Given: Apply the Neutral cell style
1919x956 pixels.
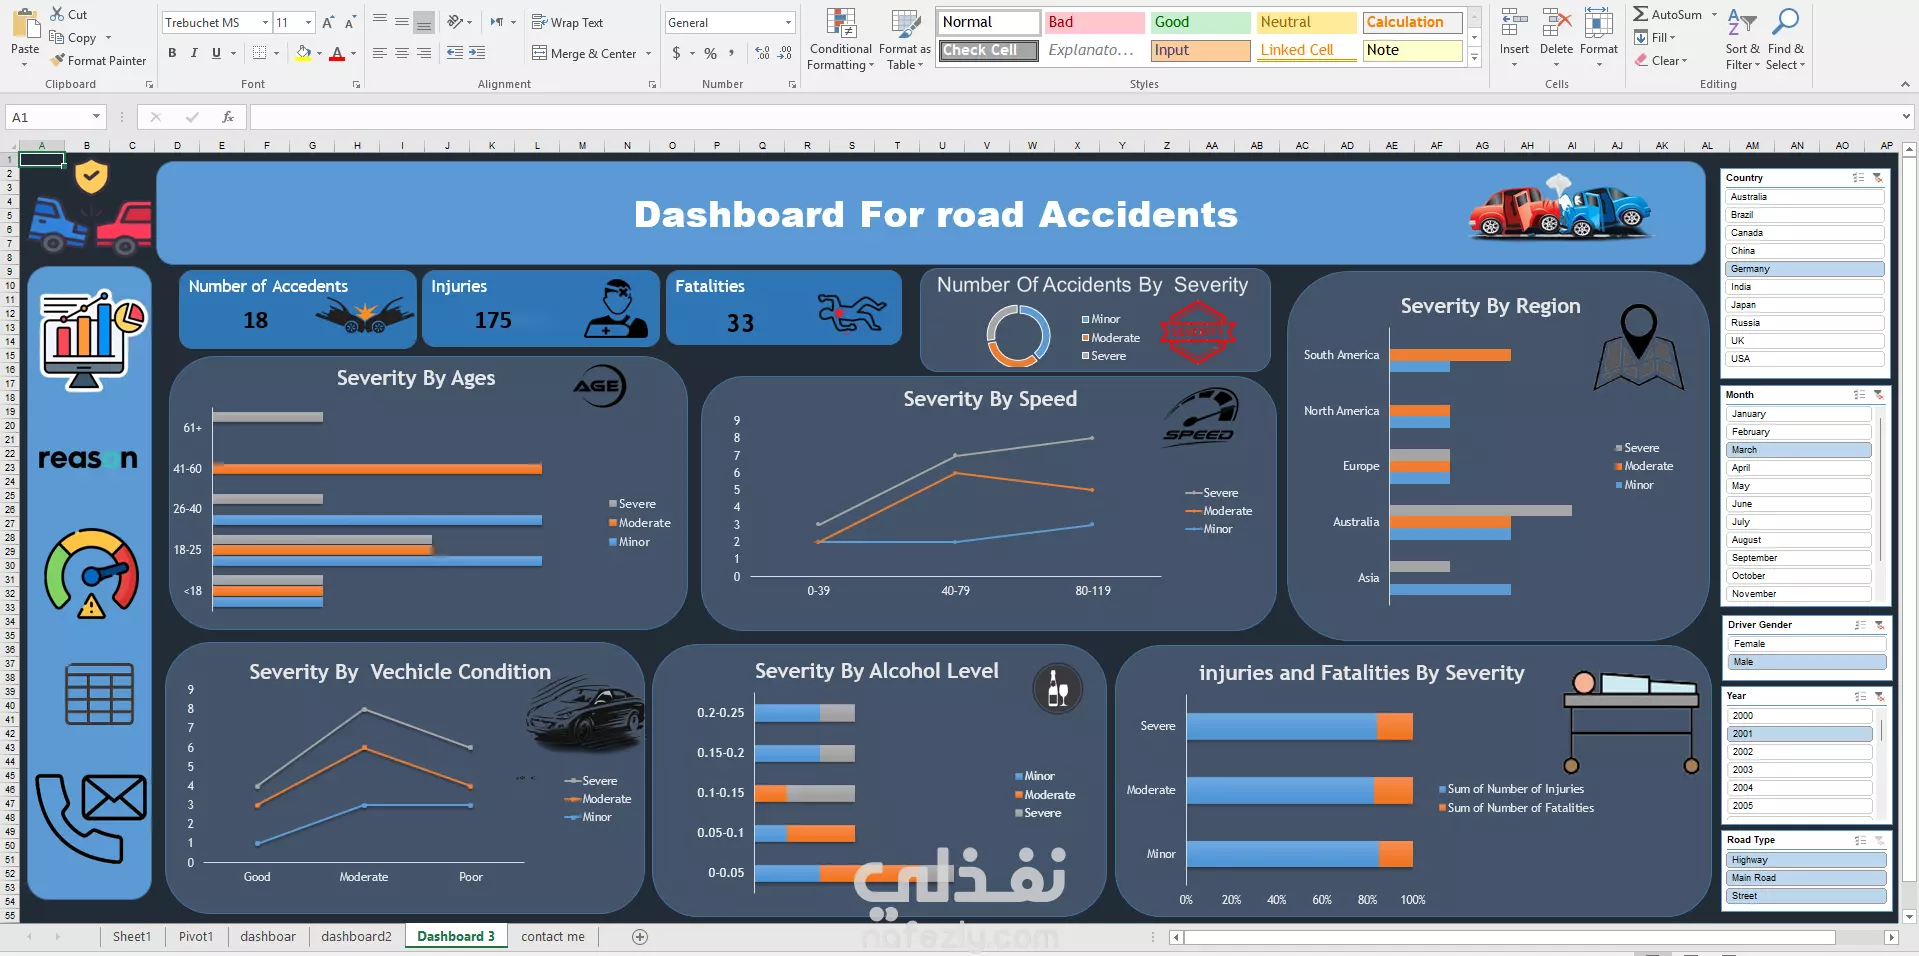Looking at the screenshot, I should pyautogui.click(x=1306, y=22).
